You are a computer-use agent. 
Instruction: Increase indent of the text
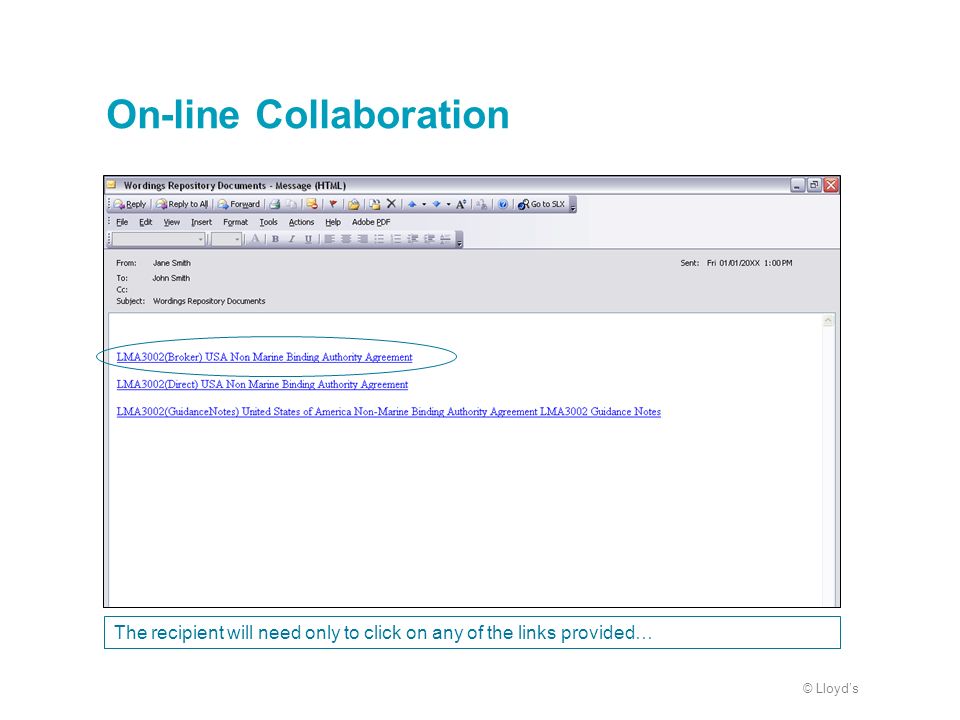[x=429, y=239]
